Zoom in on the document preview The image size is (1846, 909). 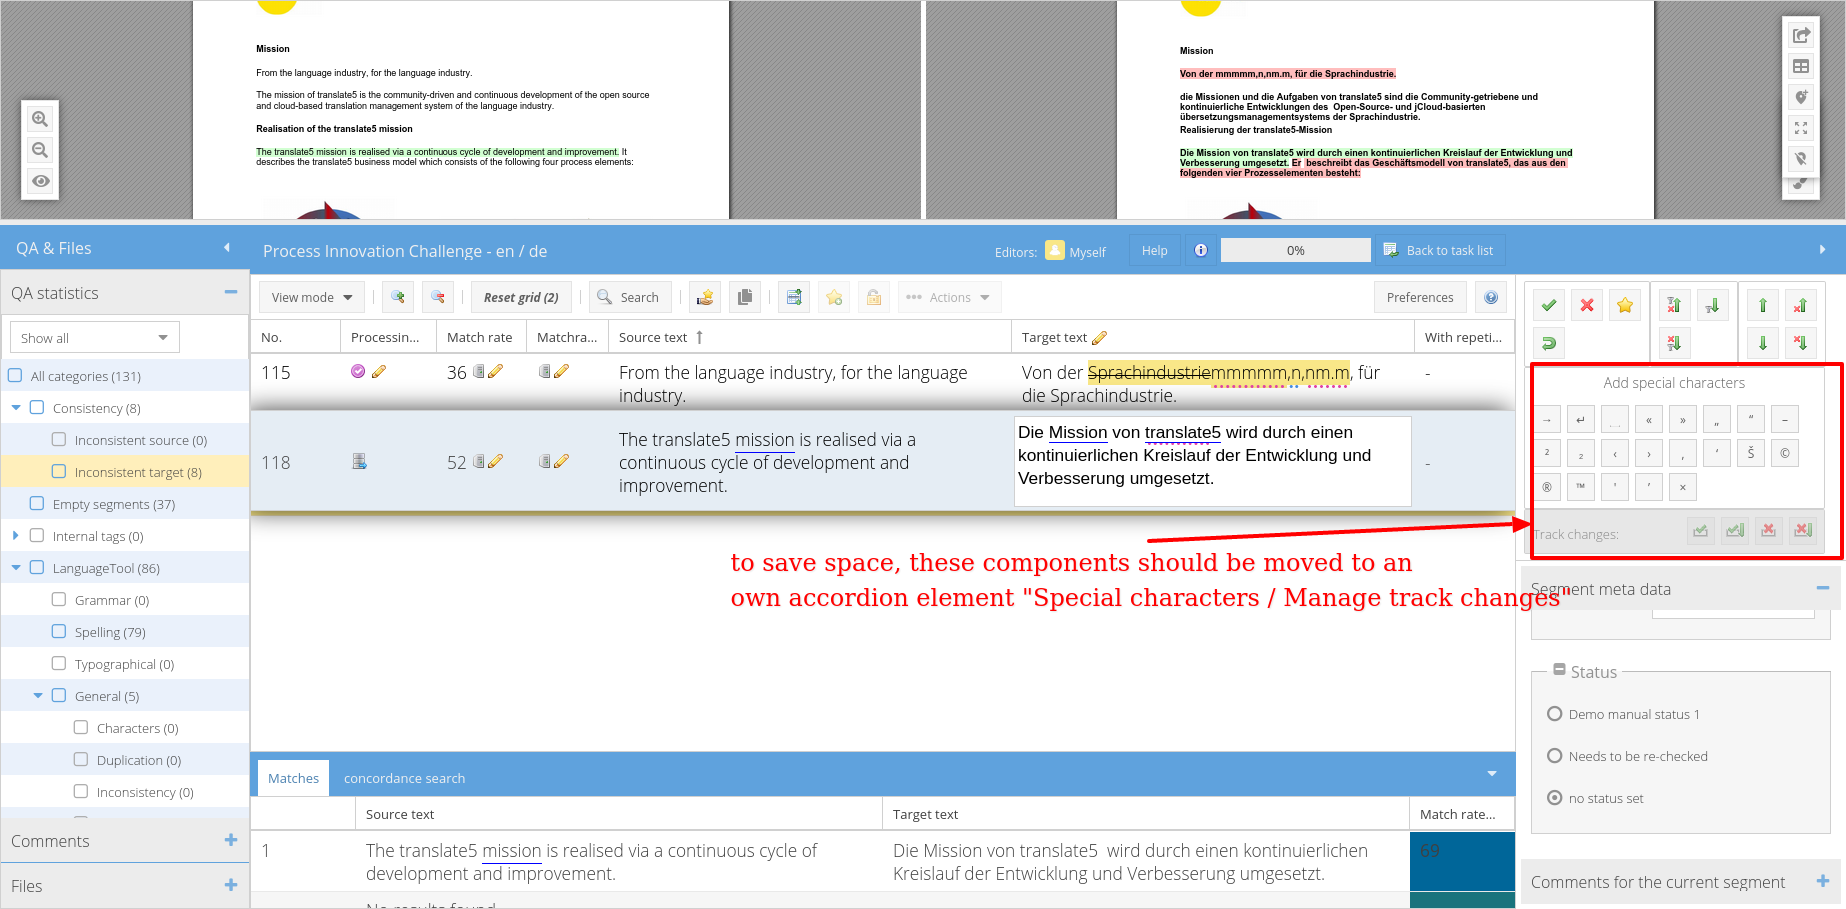pos(40,119)
